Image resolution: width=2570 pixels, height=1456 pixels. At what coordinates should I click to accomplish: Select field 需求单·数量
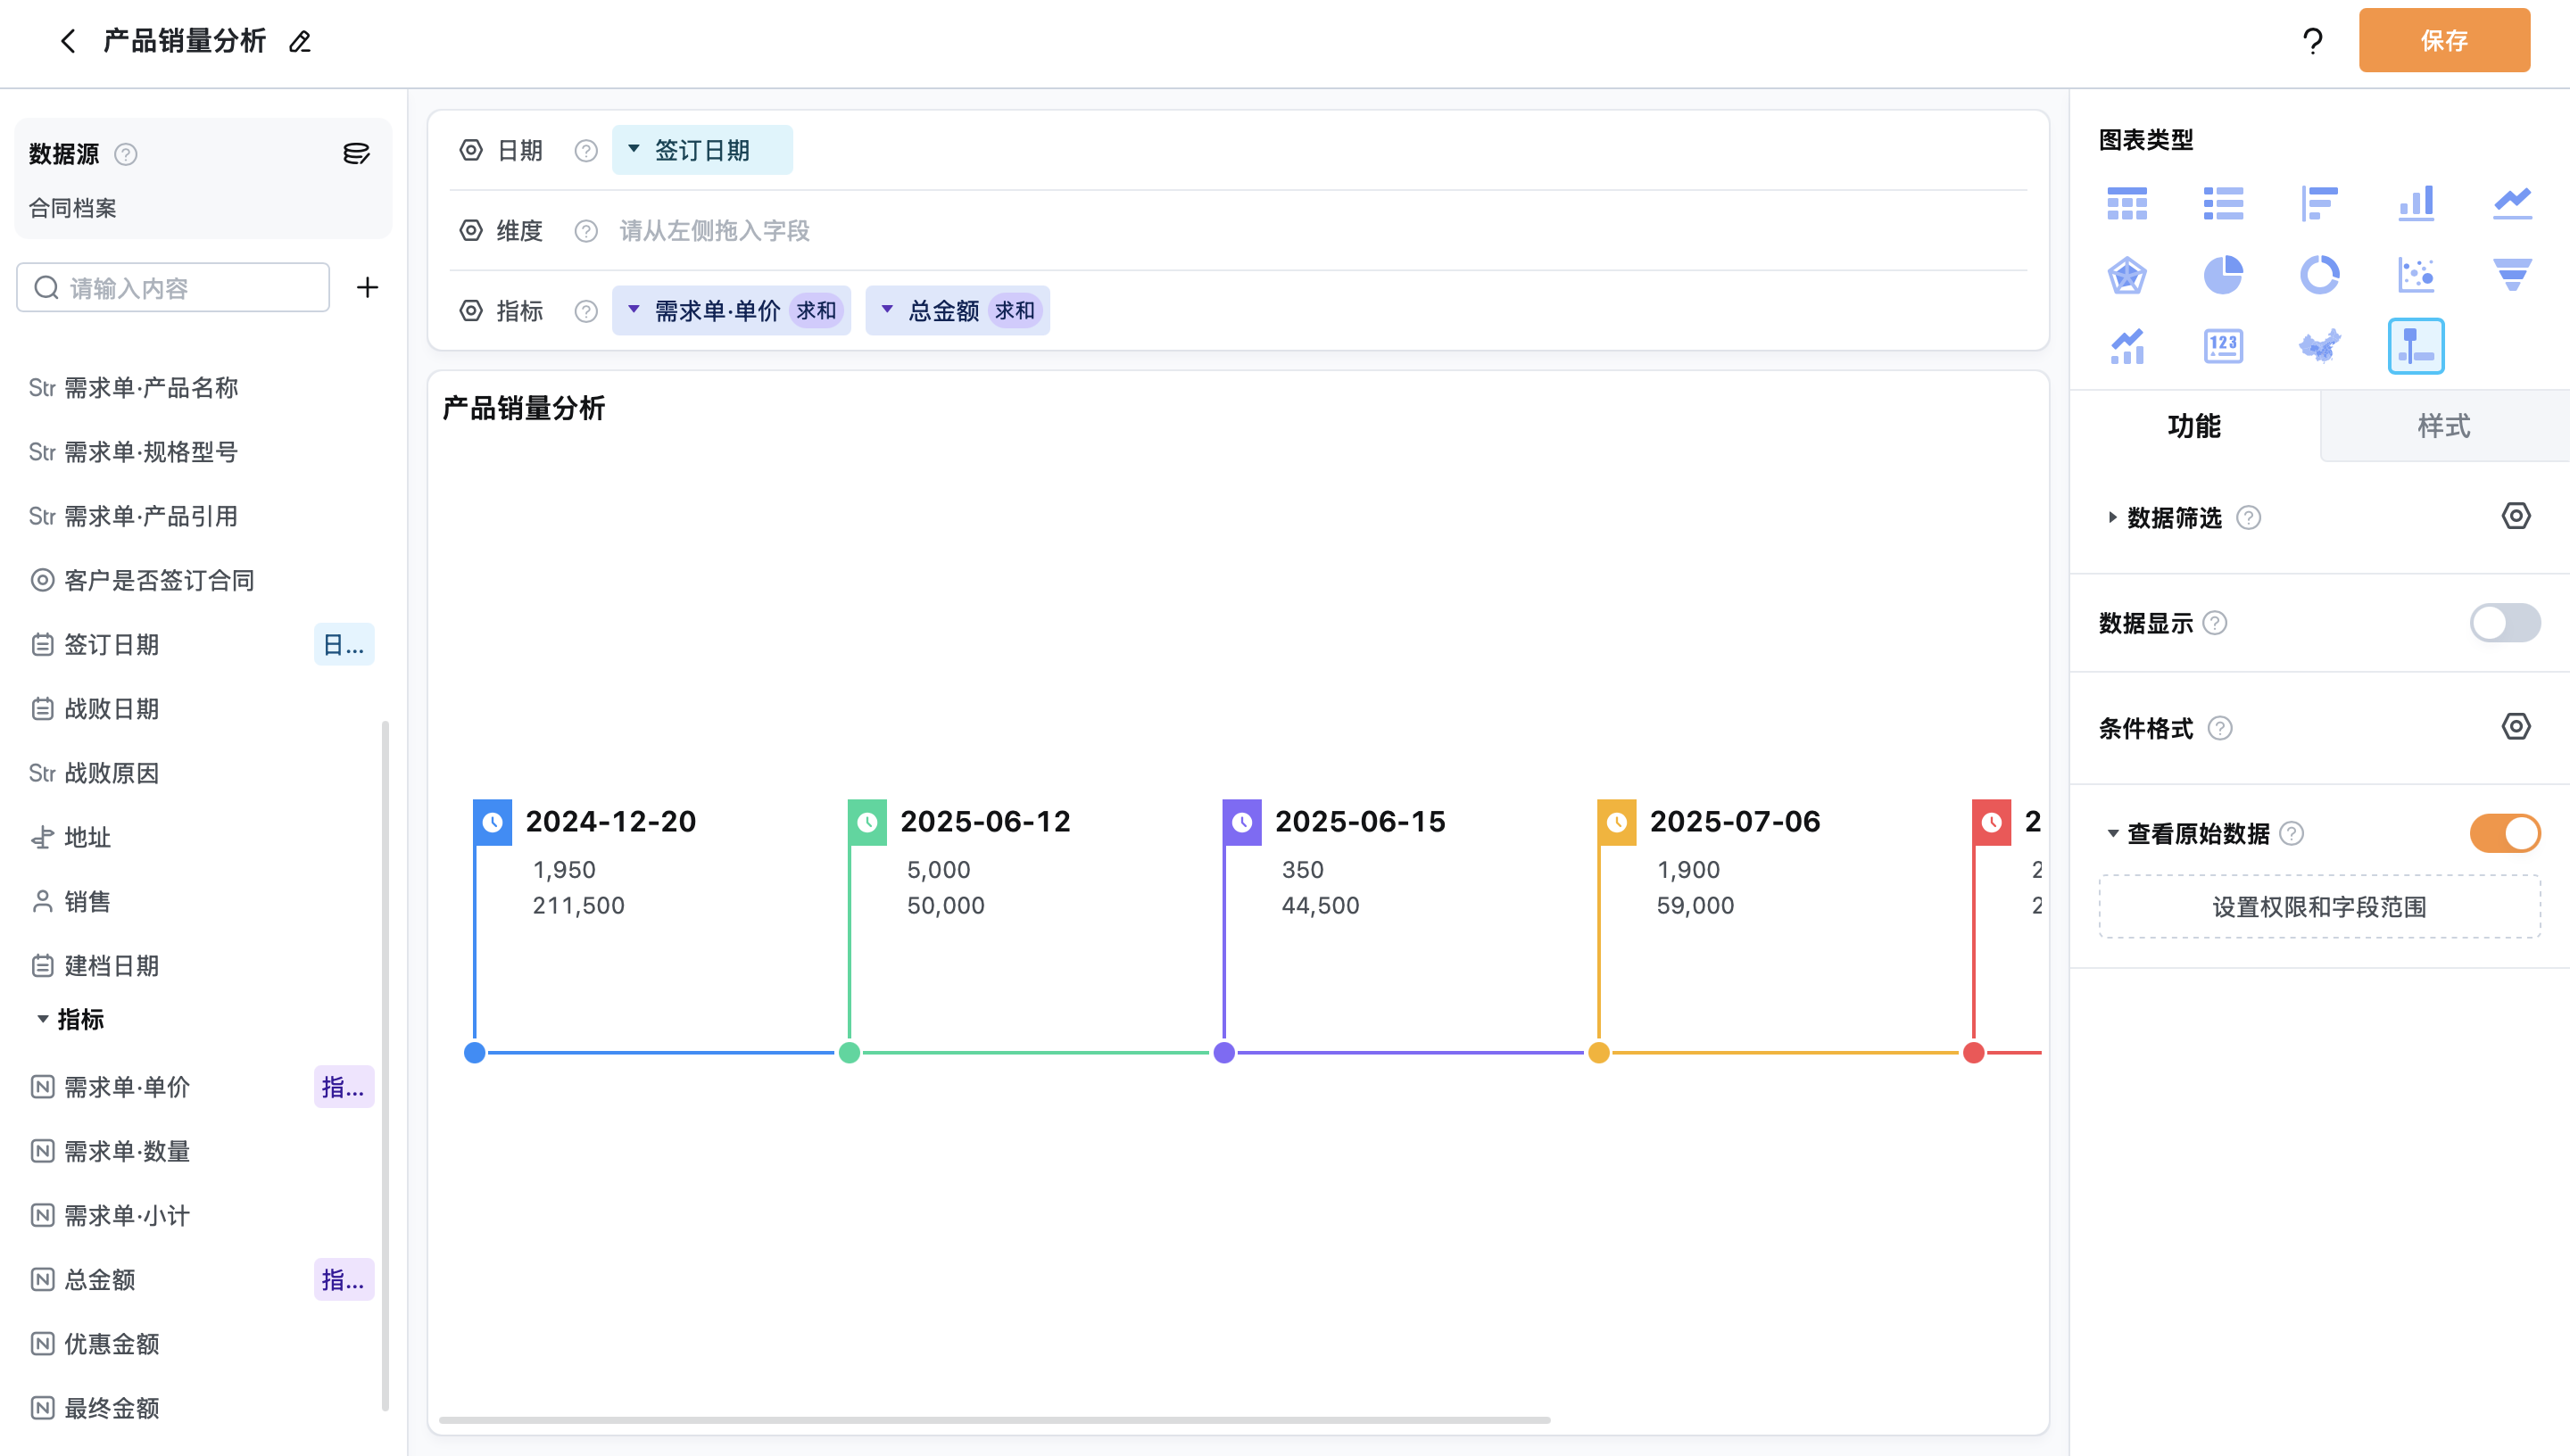click(127, 1152)
